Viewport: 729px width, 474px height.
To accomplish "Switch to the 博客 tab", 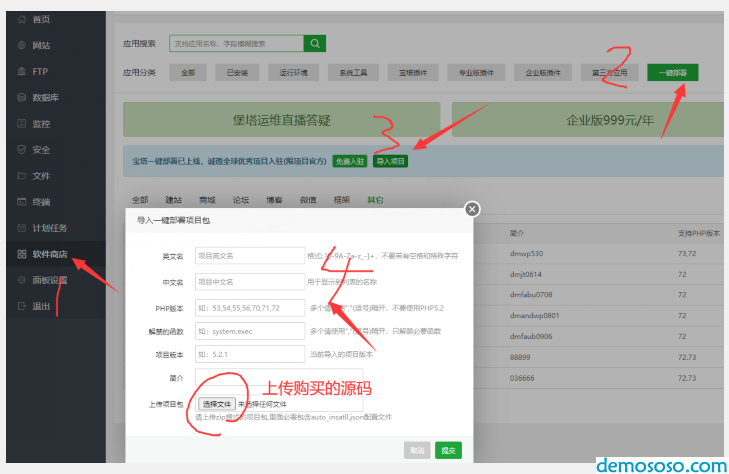I will coord(274,200).
